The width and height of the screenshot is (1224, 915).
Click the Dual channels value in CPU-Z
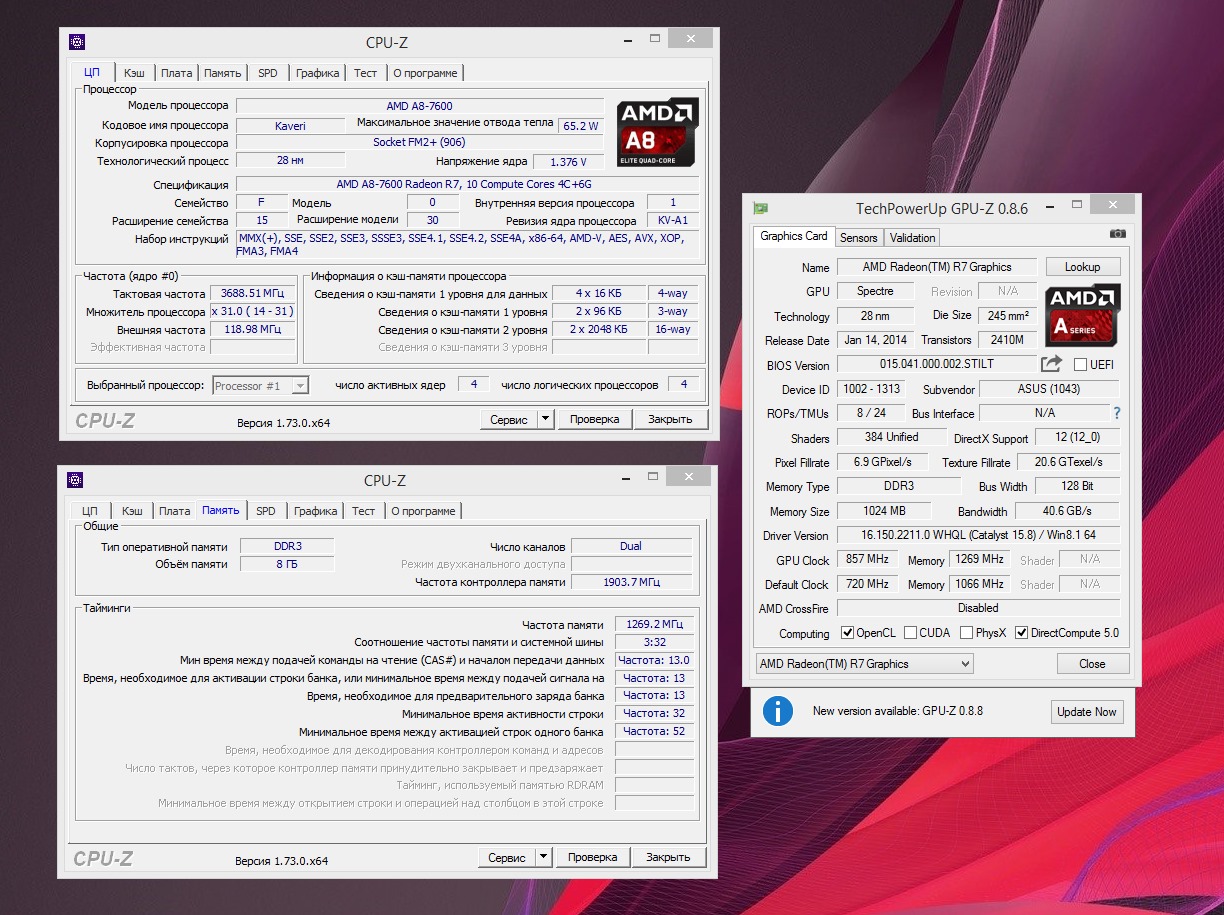[x=631, y=546]
